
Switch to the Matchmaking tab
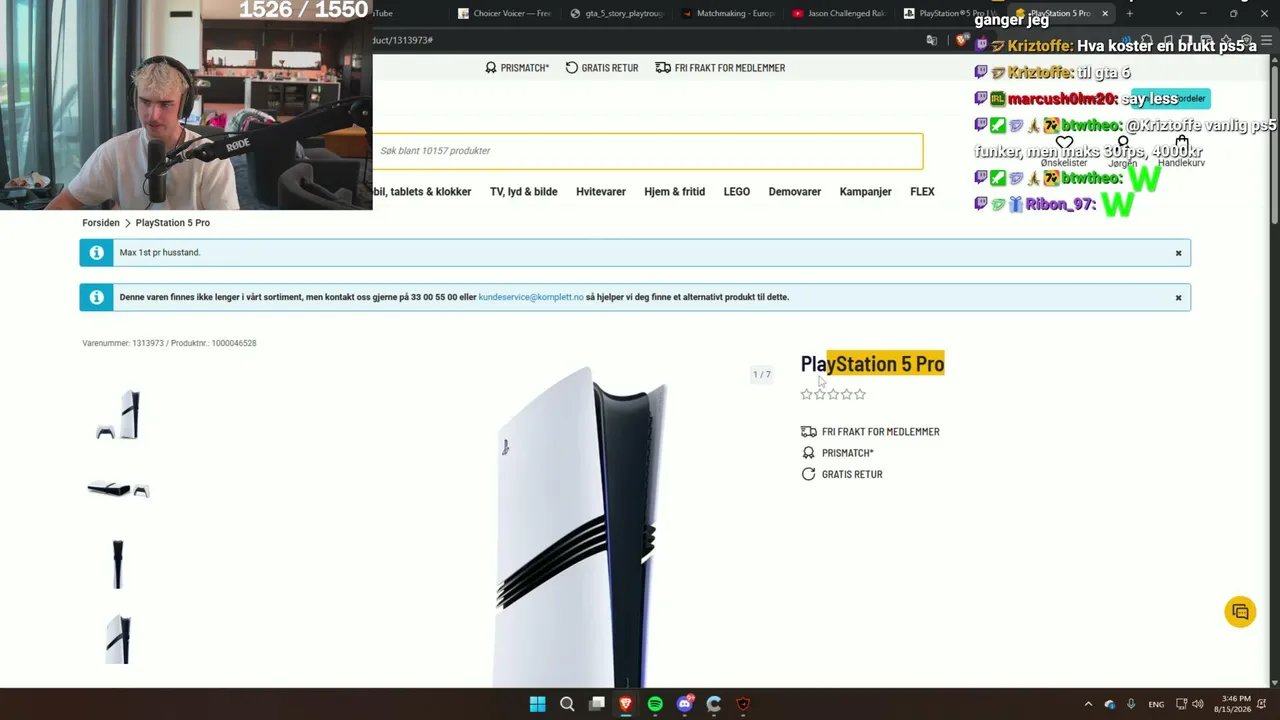[x=727, y=14]
